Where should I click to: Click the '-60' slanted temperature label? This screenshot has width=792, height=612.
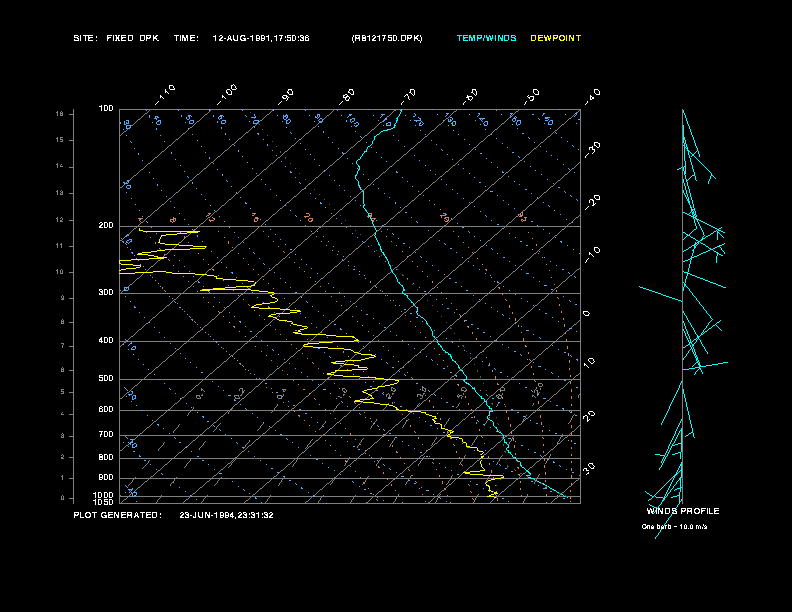[x=470, y=97]
